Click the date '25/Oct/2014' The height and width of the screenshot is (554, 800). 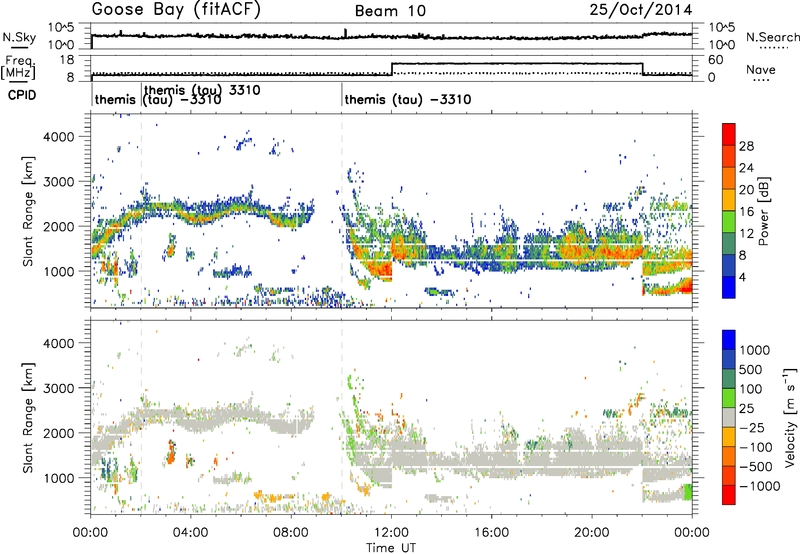[641, 10]
